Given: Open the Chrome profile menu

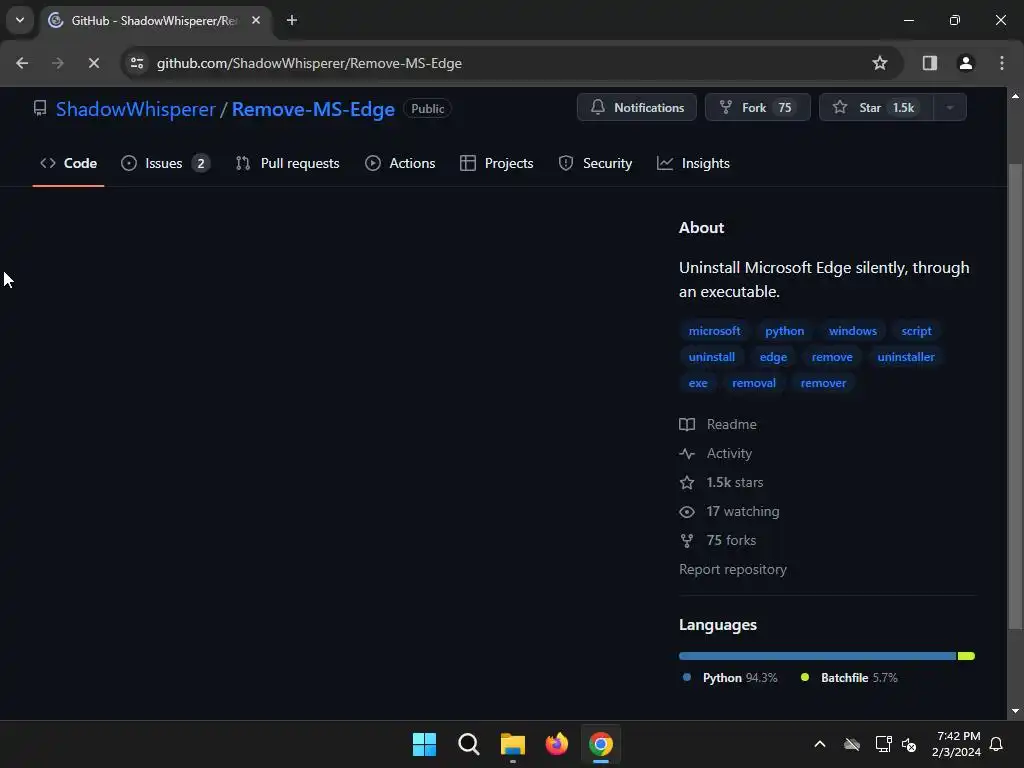Looking at the screenshot, I should 965,63.
